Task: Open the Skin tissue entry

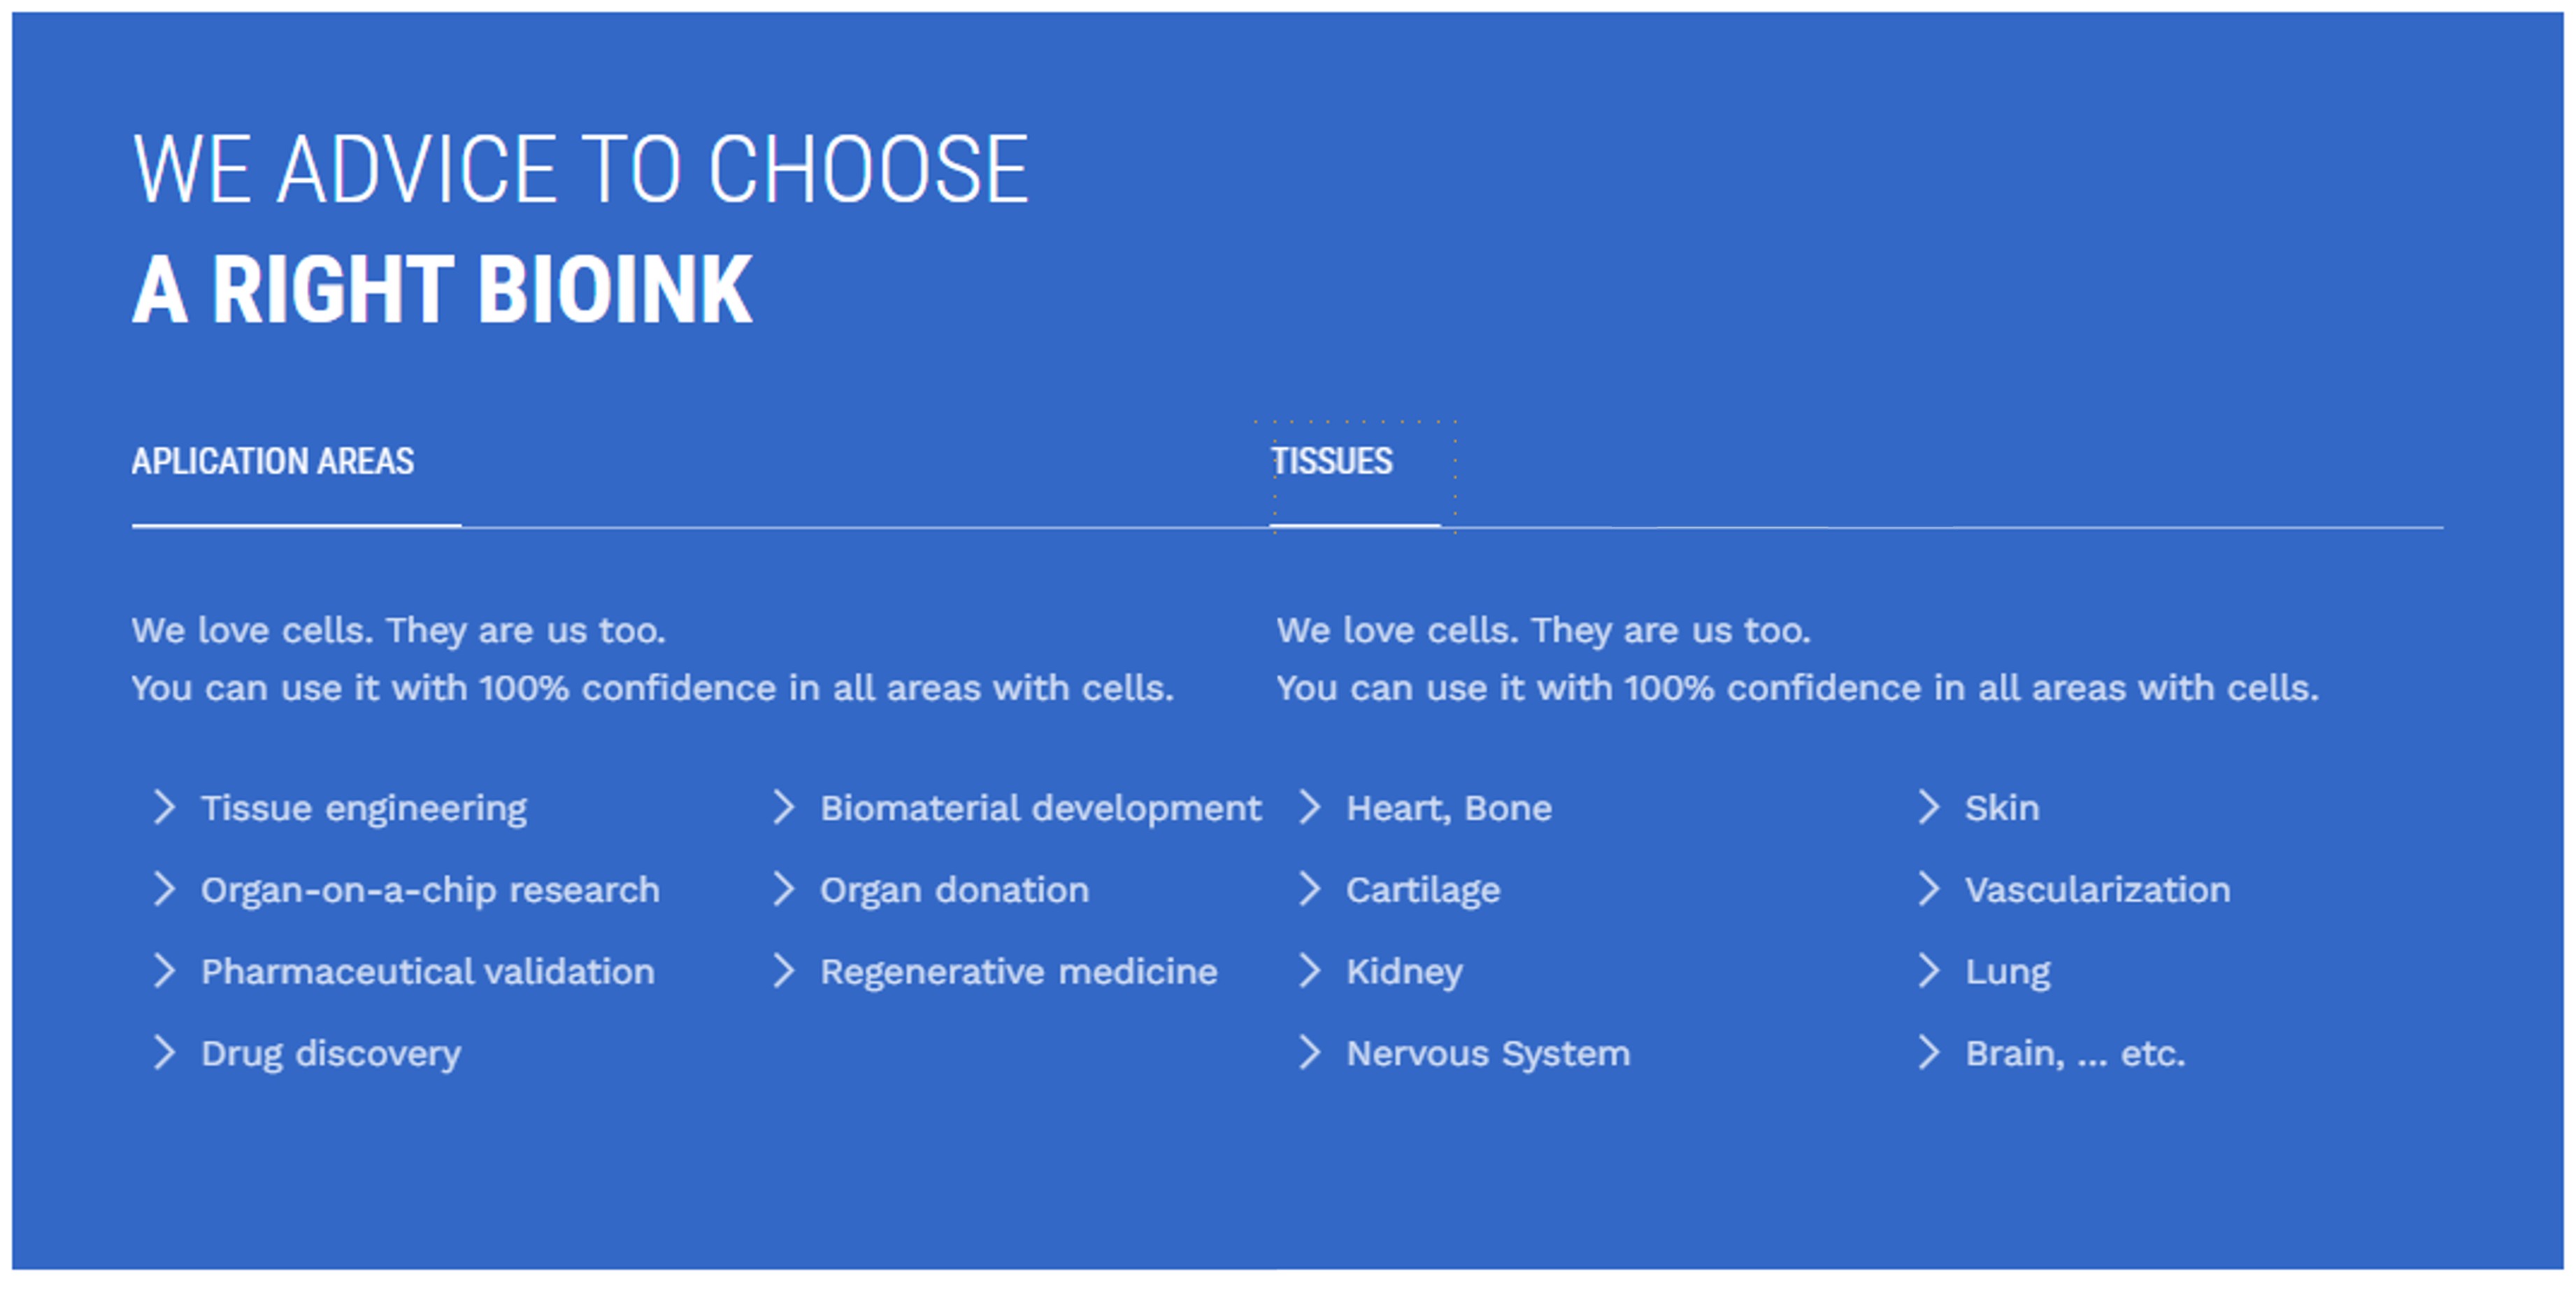Action: click(x=2001, y=808)
